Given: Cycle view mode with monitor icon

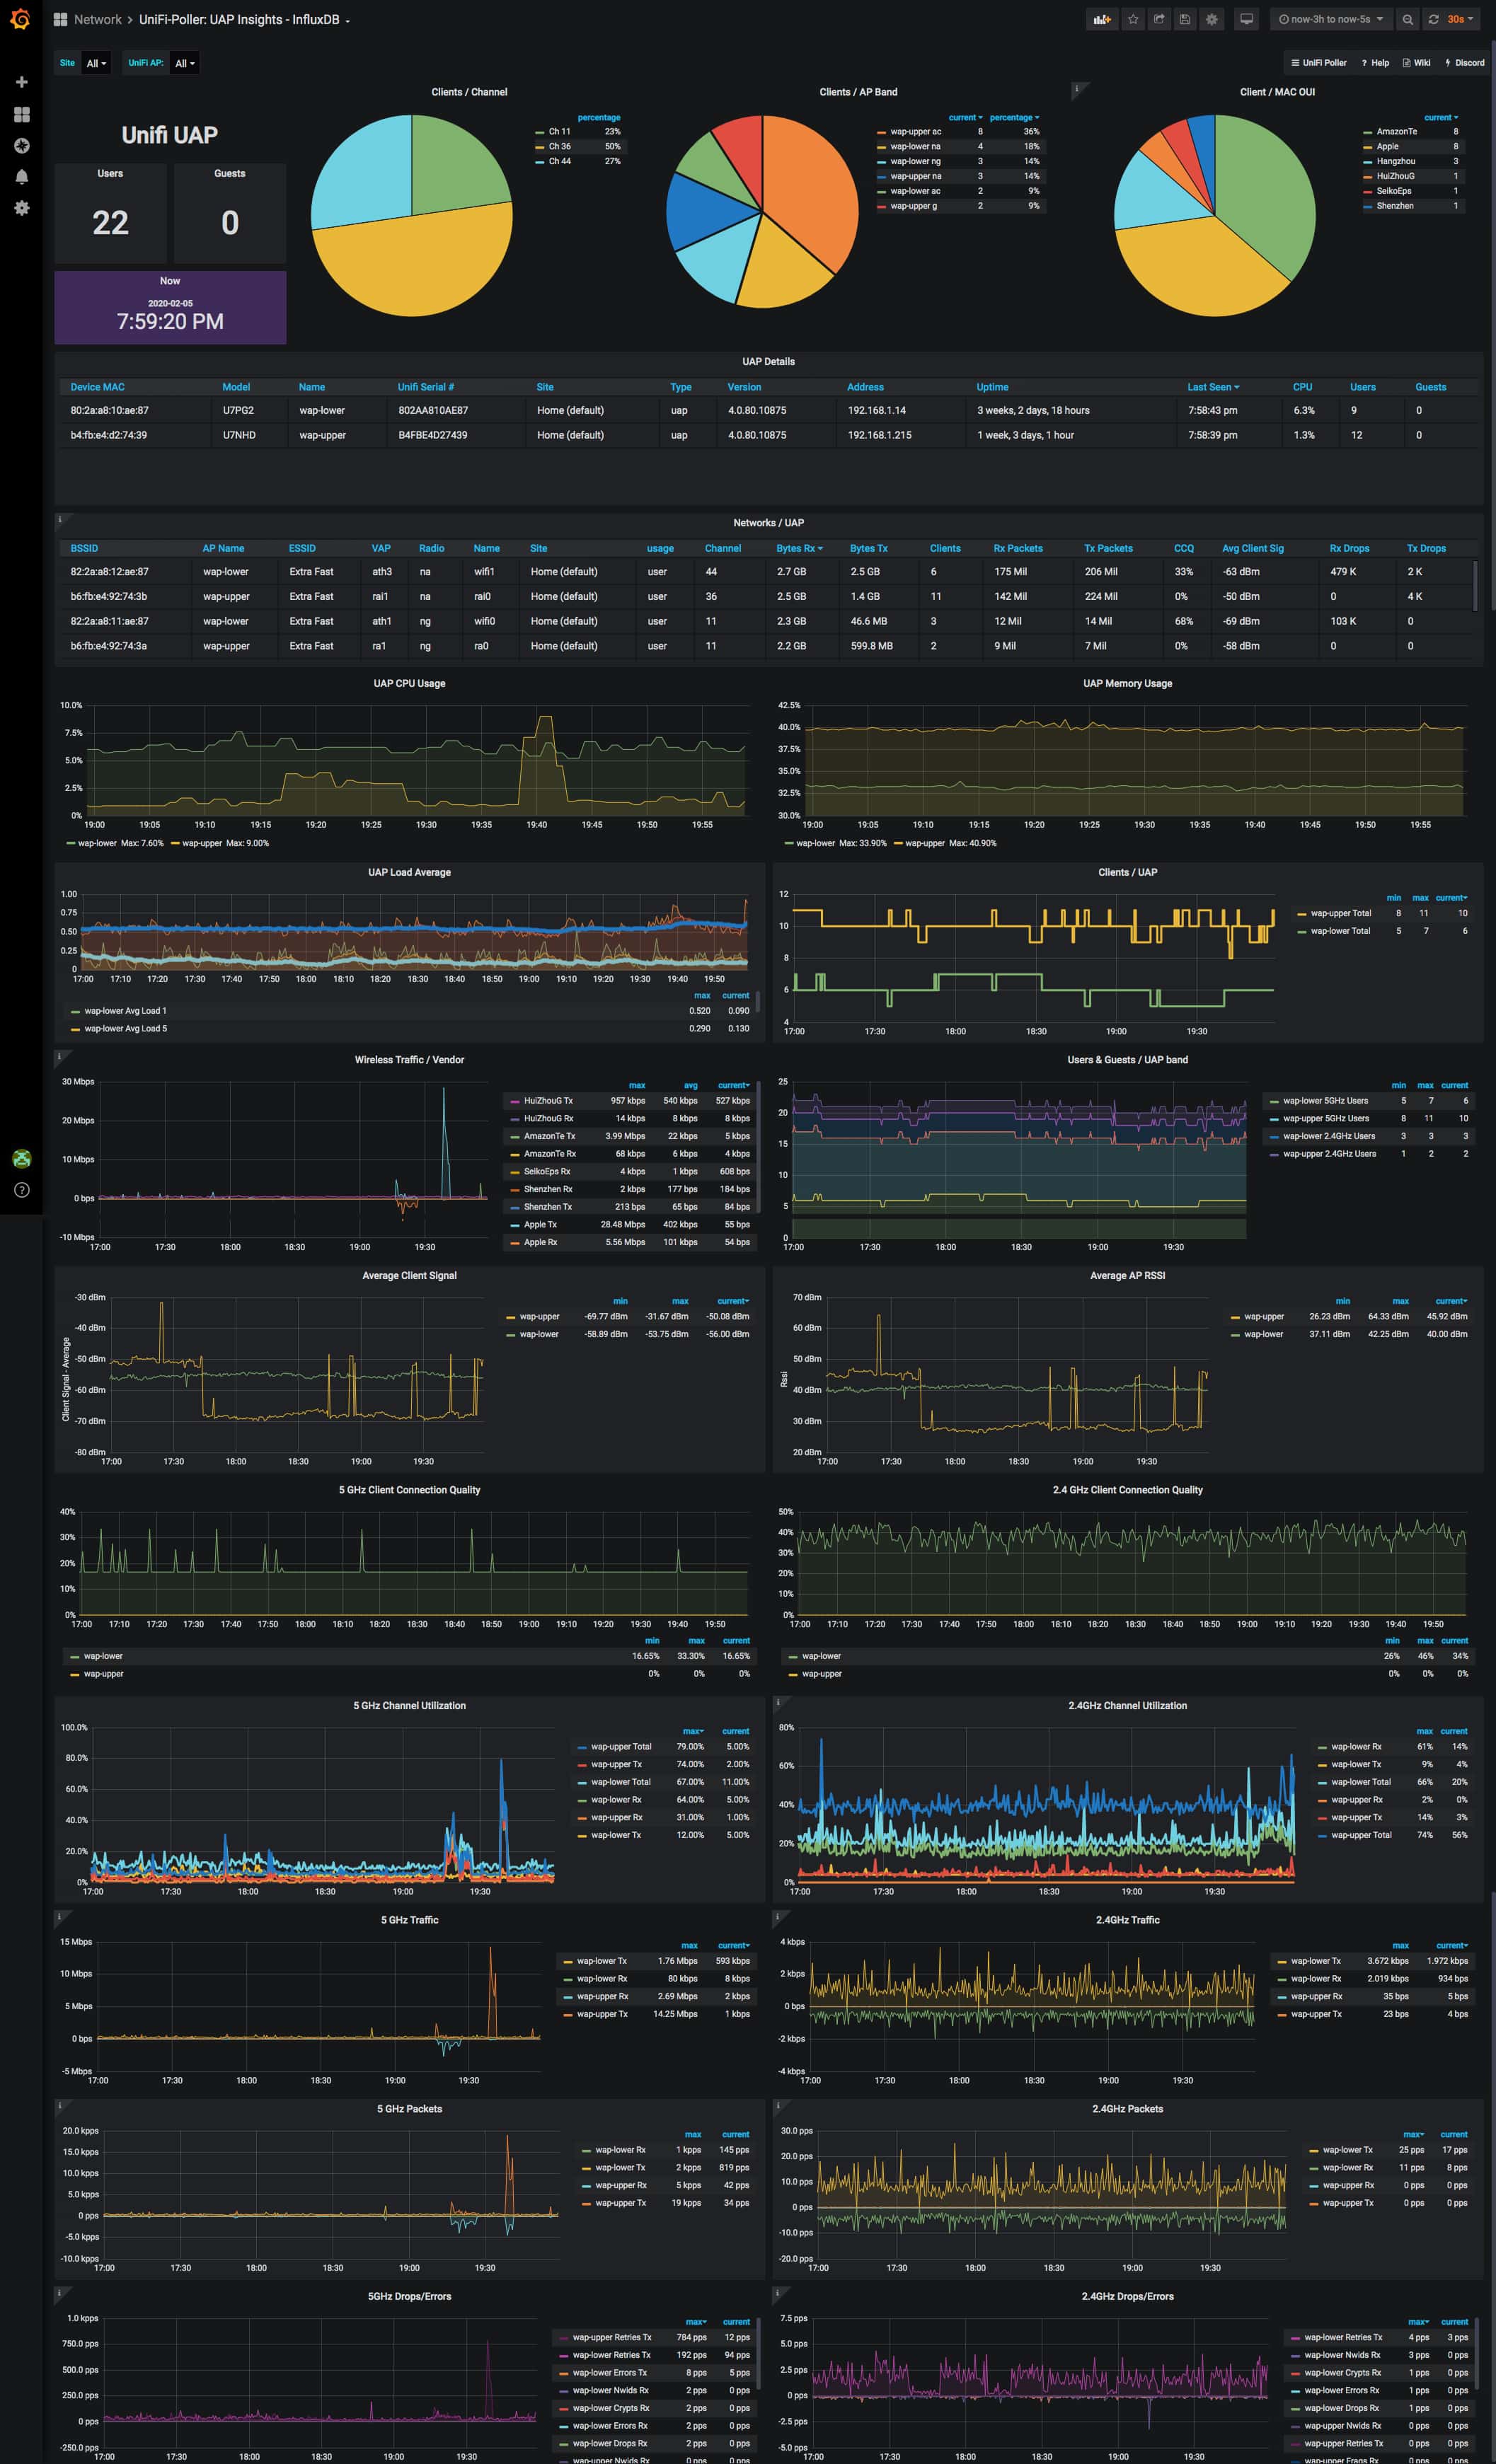Looking at the screenshot, I should [1246, 19].
